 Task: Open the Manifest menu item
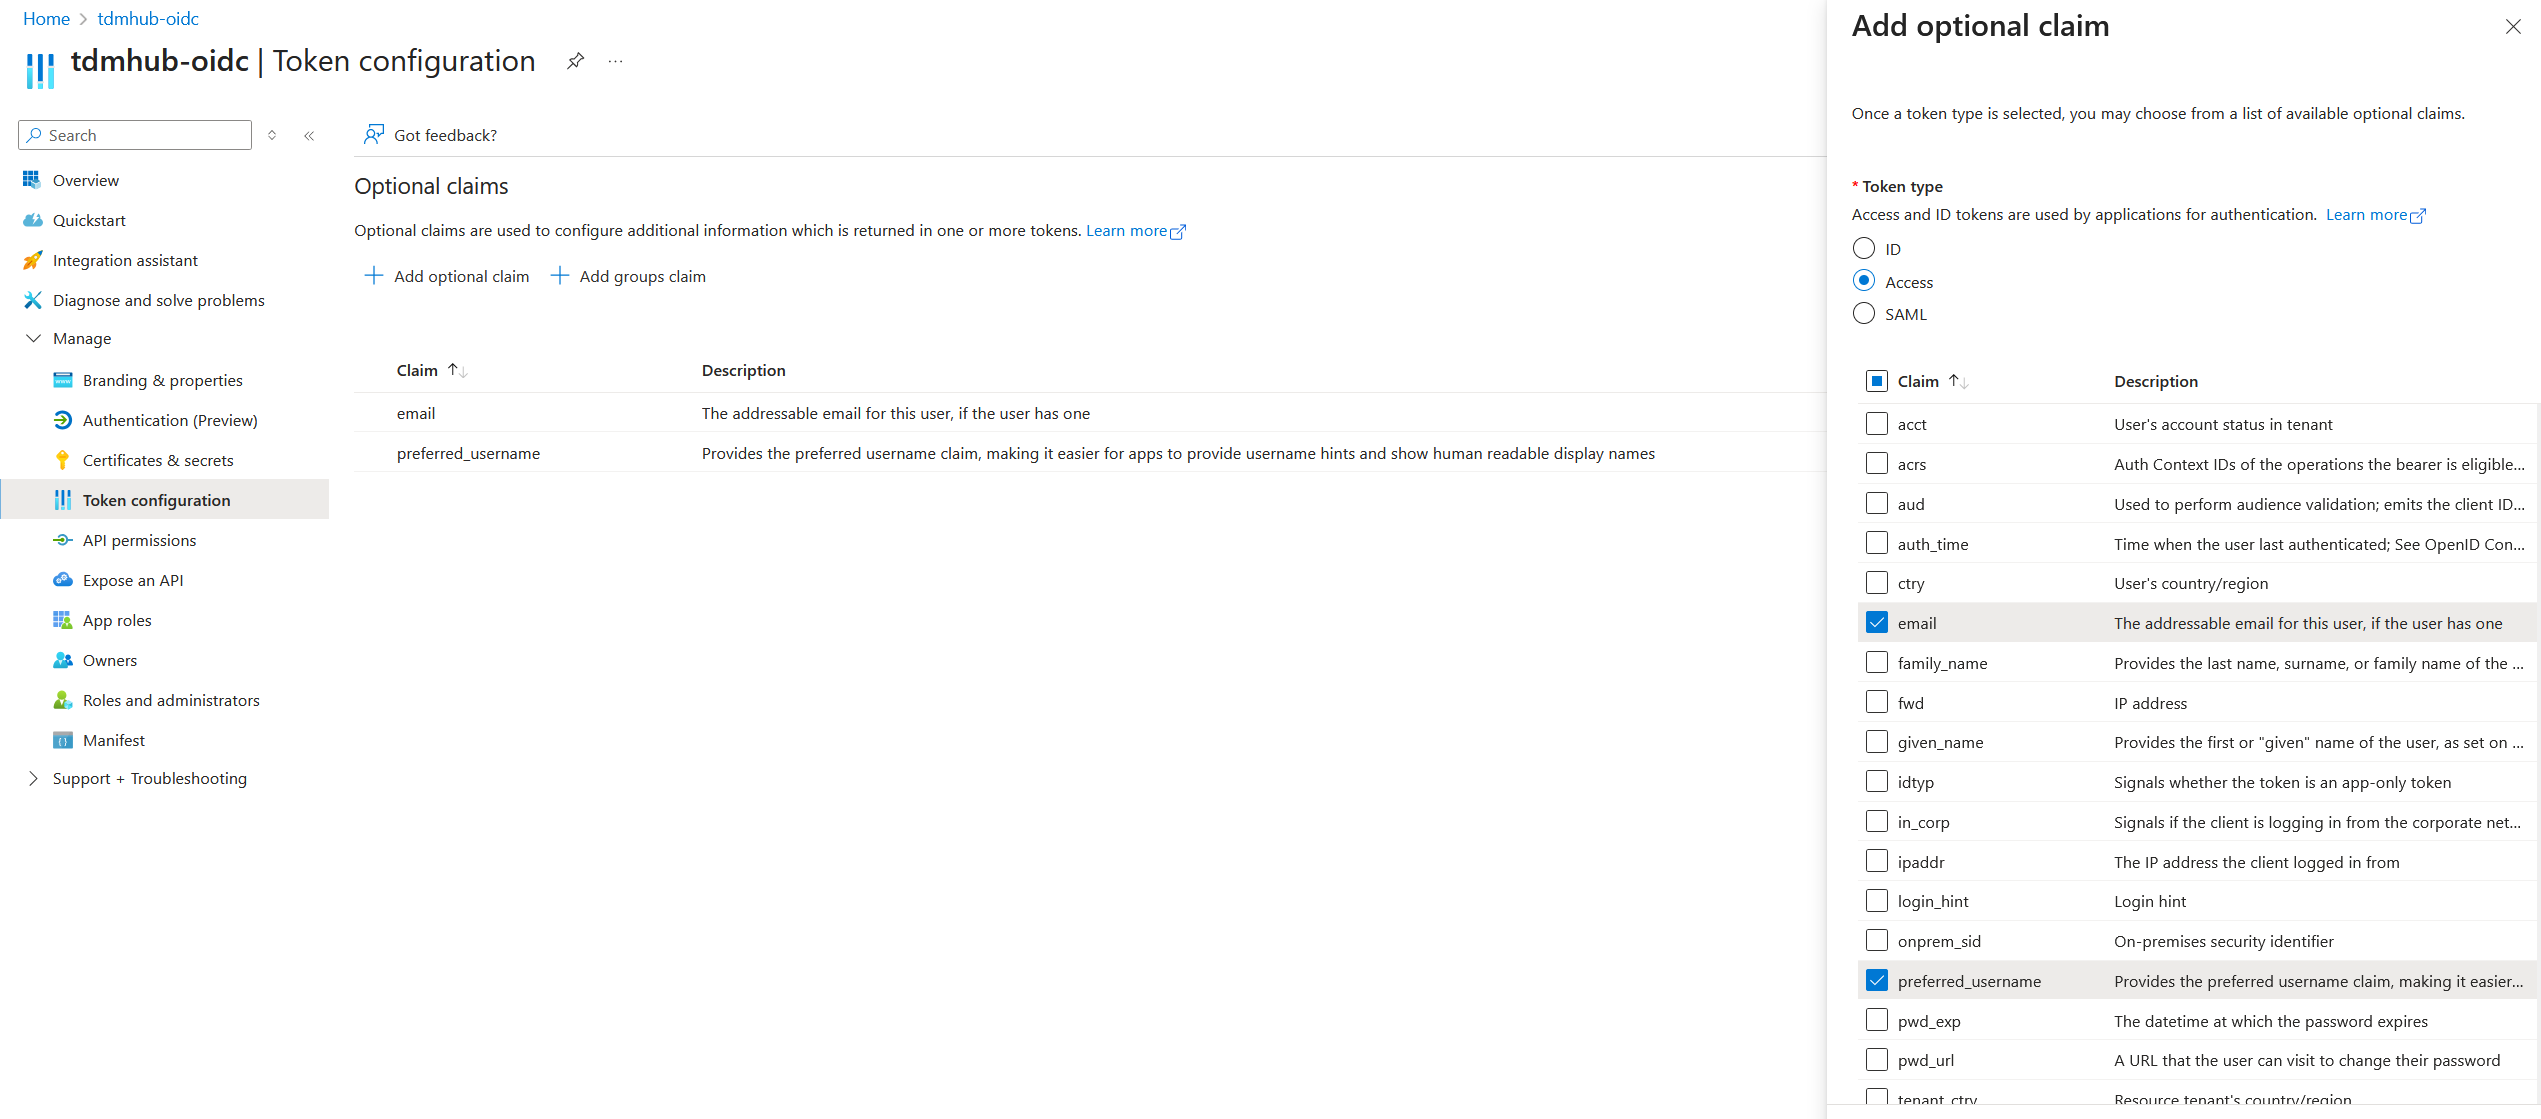(113, 740)
